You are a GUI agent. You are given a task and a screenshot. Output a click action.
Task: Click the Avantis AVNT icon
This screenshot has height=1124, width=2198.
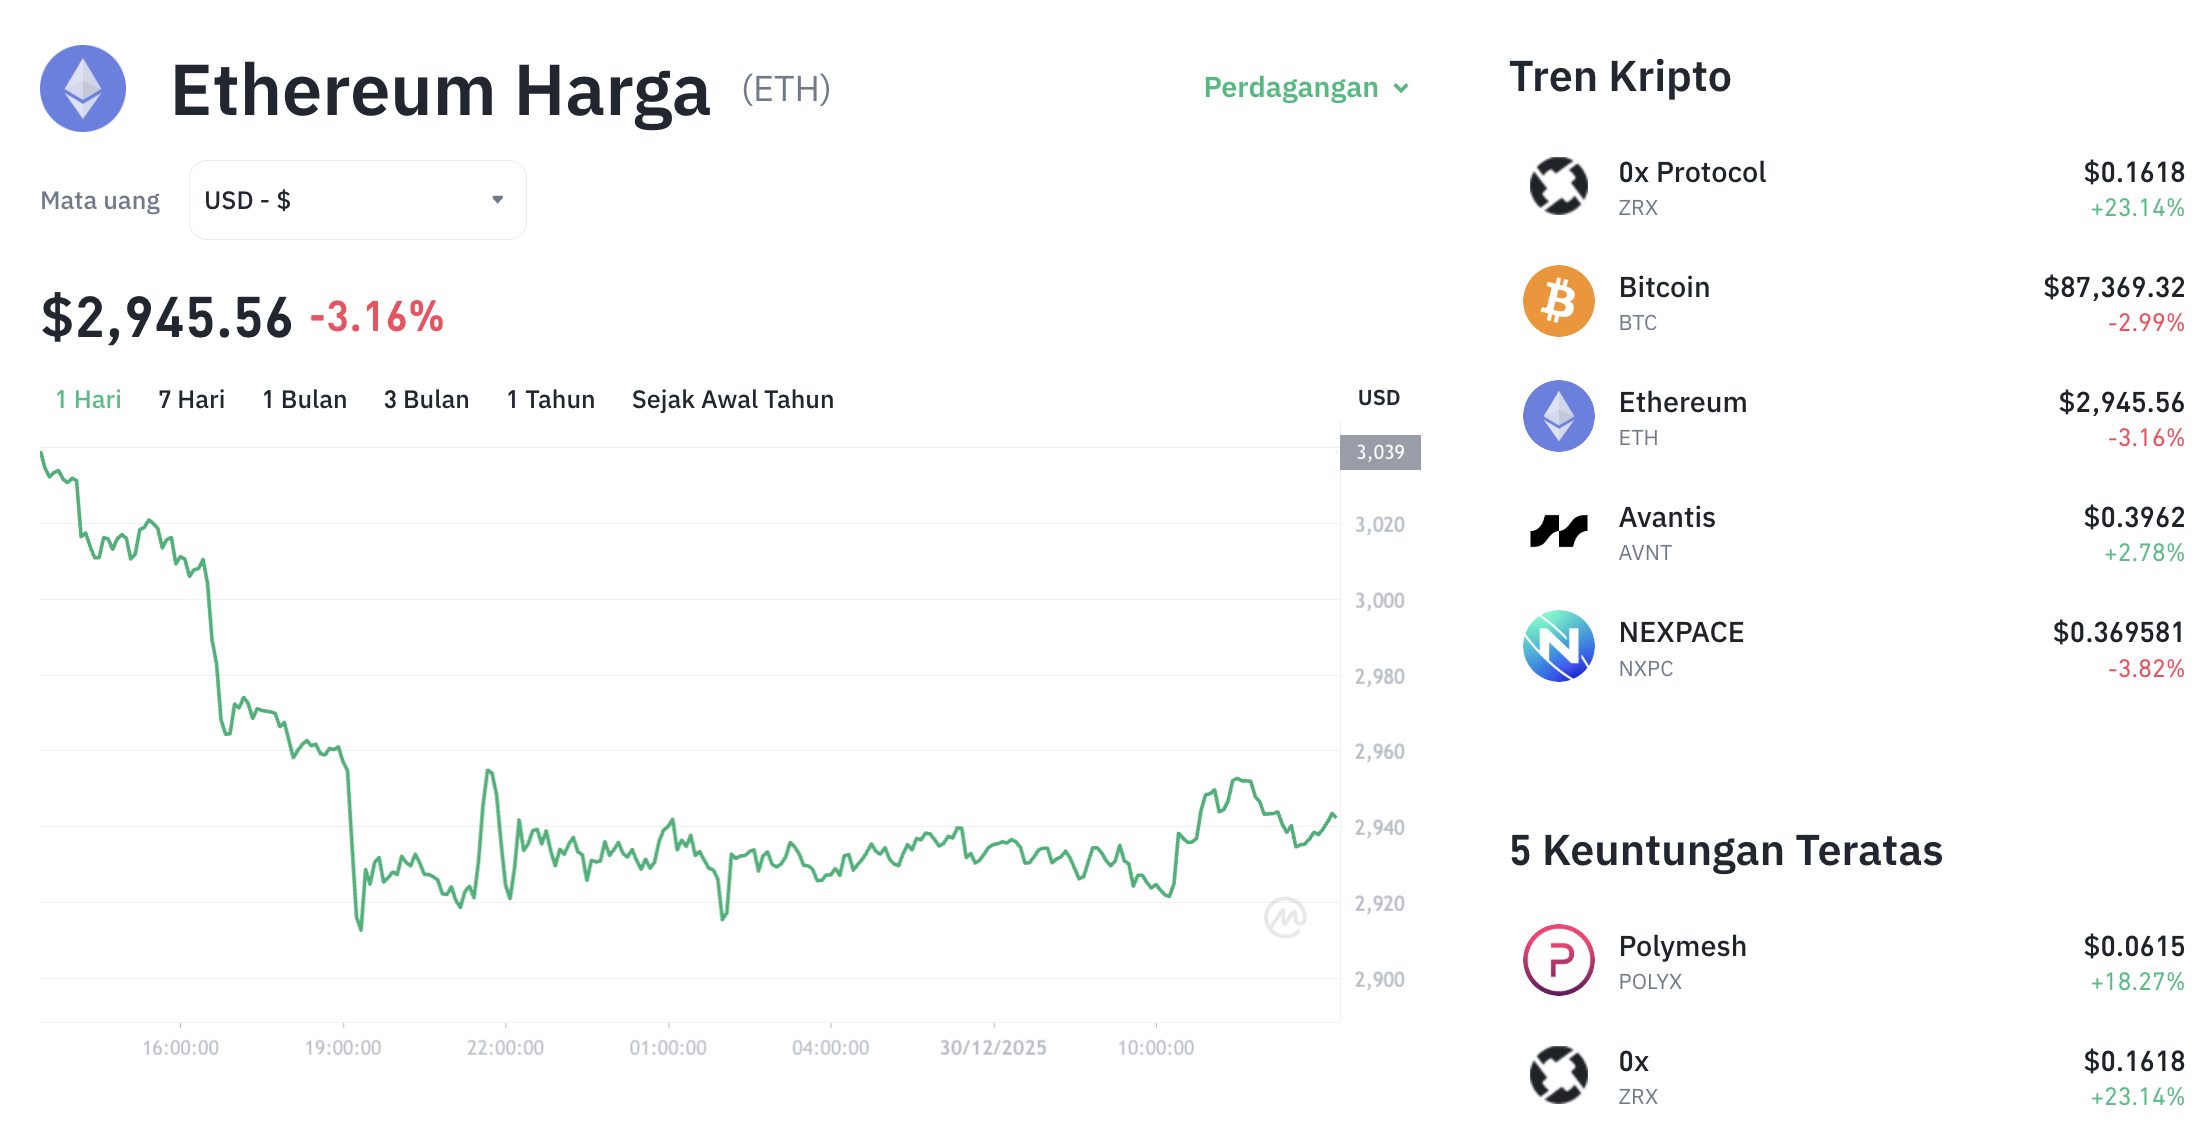click(1557, 531)
